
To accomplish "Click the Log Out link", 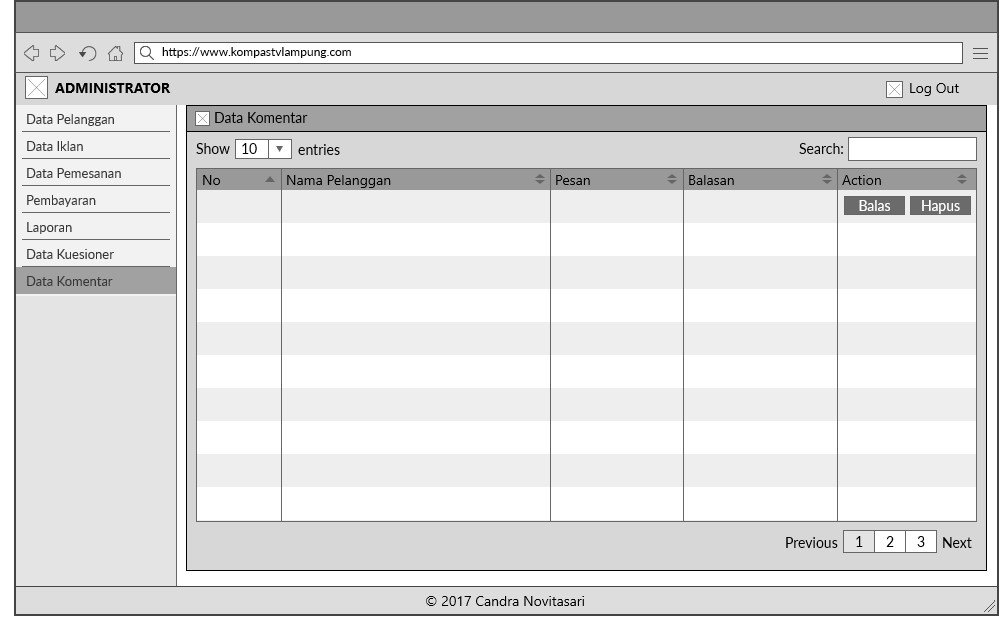I will (933, 89).
